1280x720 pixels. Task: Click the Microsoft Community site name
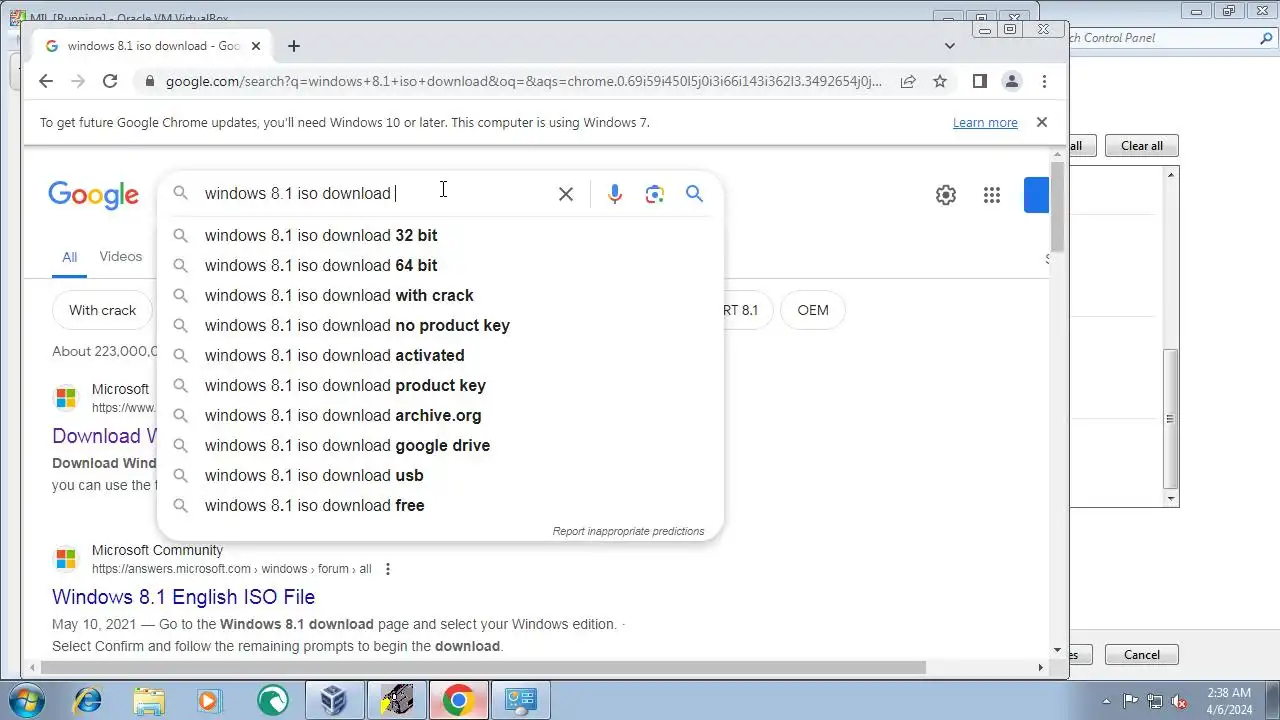157,550
